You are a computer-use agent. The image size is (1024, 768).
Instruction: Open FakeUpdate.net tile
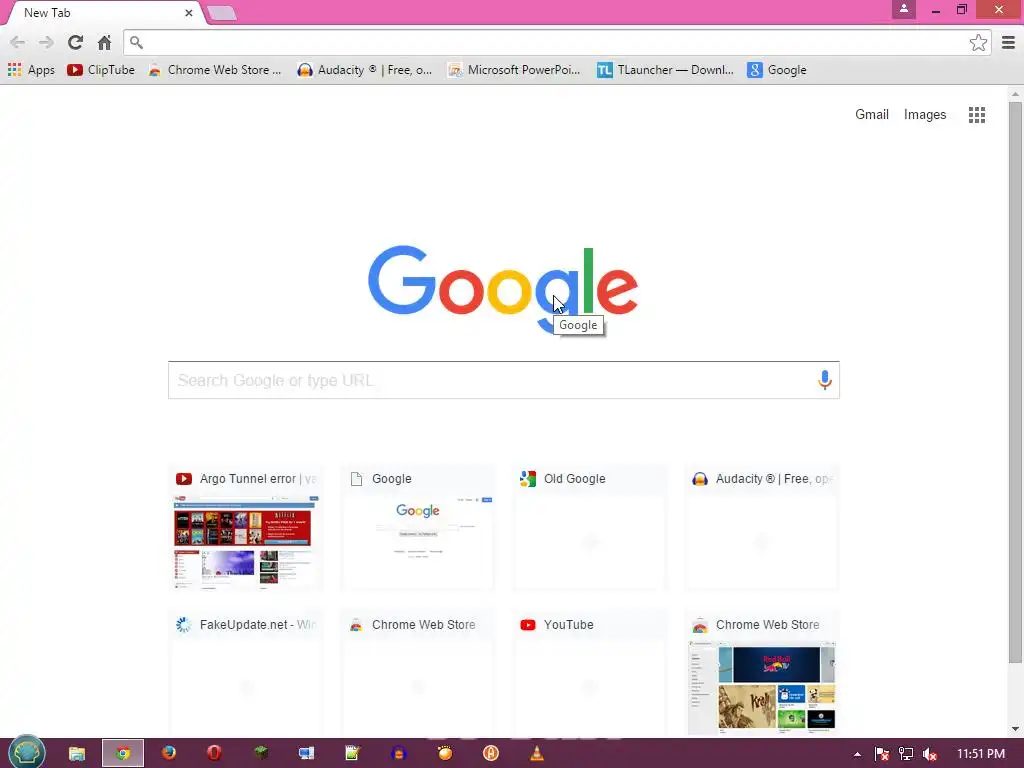(x=246, y=673)
